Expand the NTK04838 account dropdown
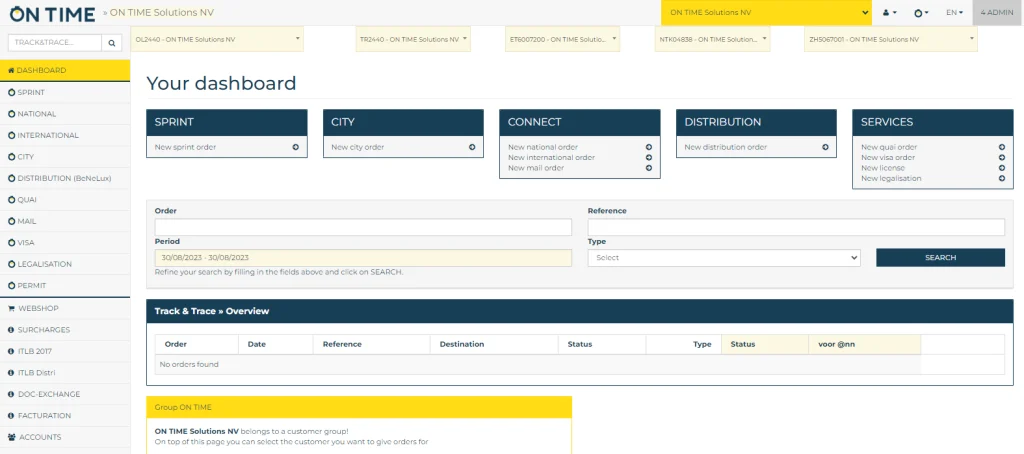 (x=712, y=39)
